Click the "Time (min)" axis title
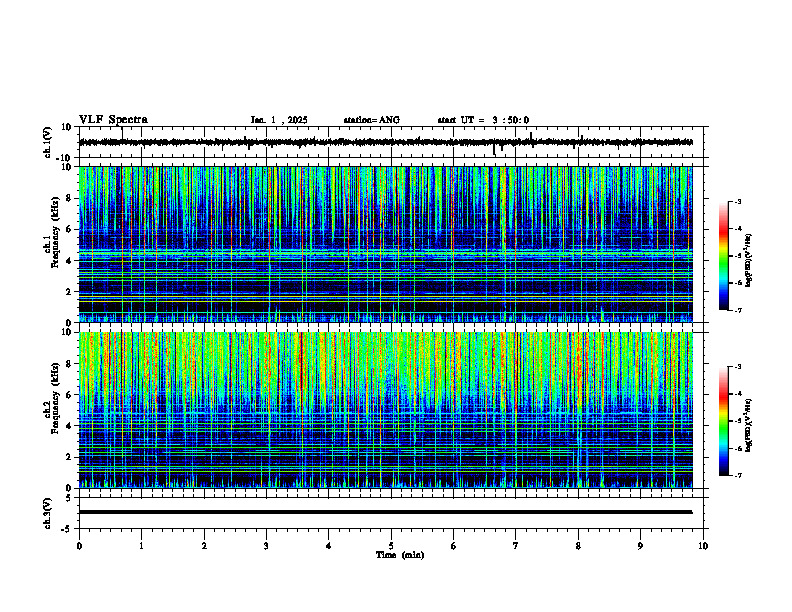Viewport: 792px width, 612px height. point(400,555)
